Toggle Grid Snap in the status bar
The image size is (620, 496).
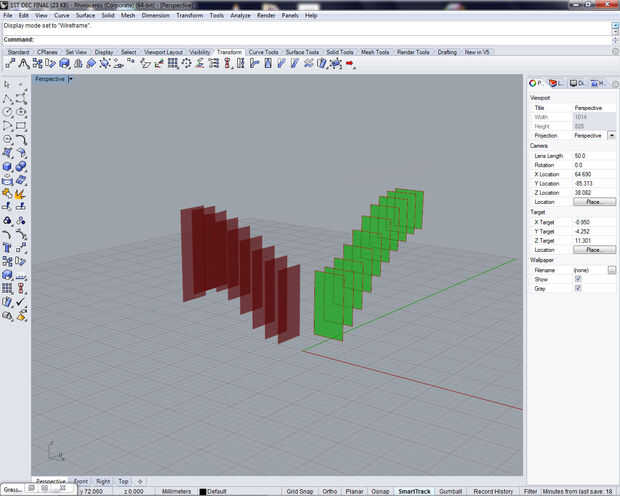[300, 491]
